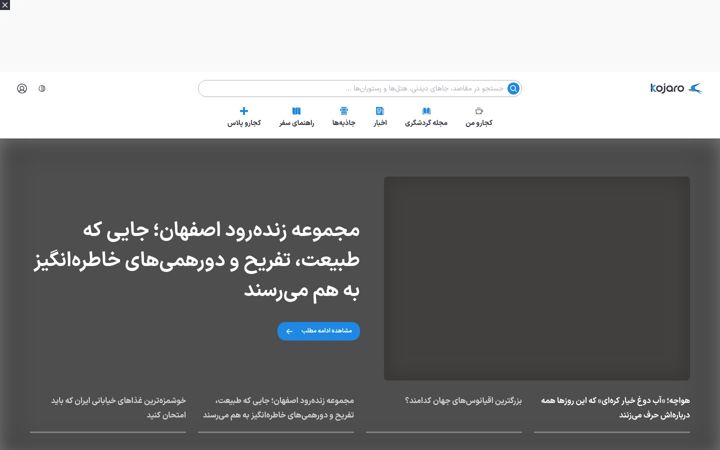The height and width of the screenshot is (450, 720).
Task: Click the Kojaro logo
Action: [676, 88]
